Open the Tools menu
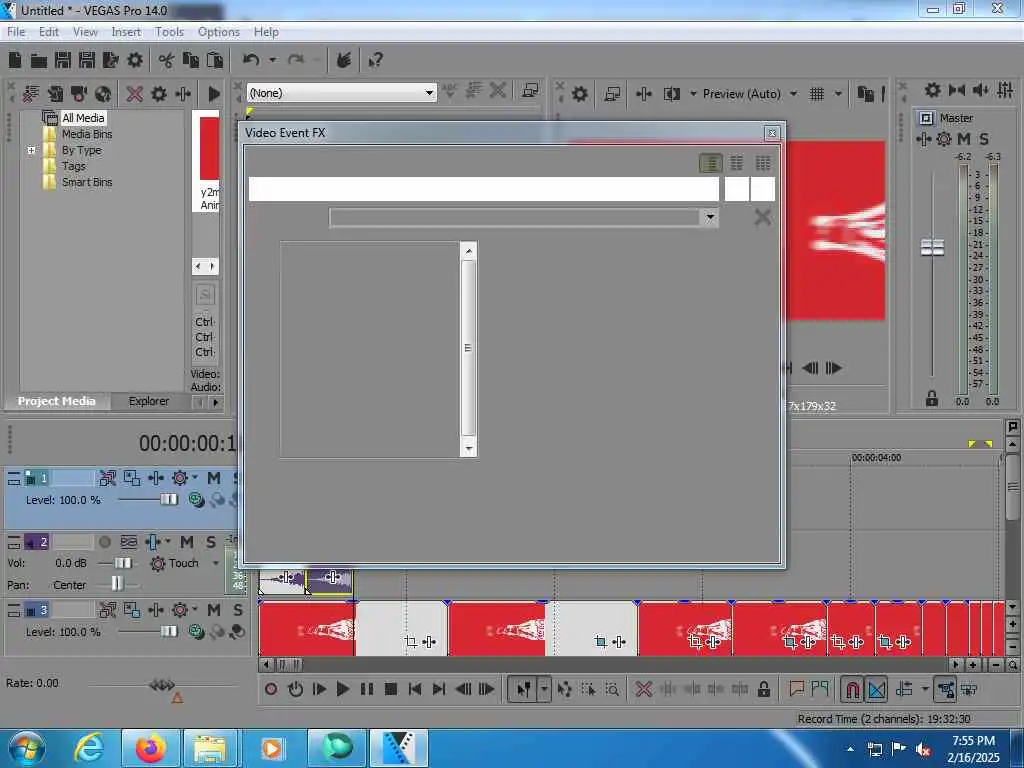1024x768 pixels. click(169, 31)
